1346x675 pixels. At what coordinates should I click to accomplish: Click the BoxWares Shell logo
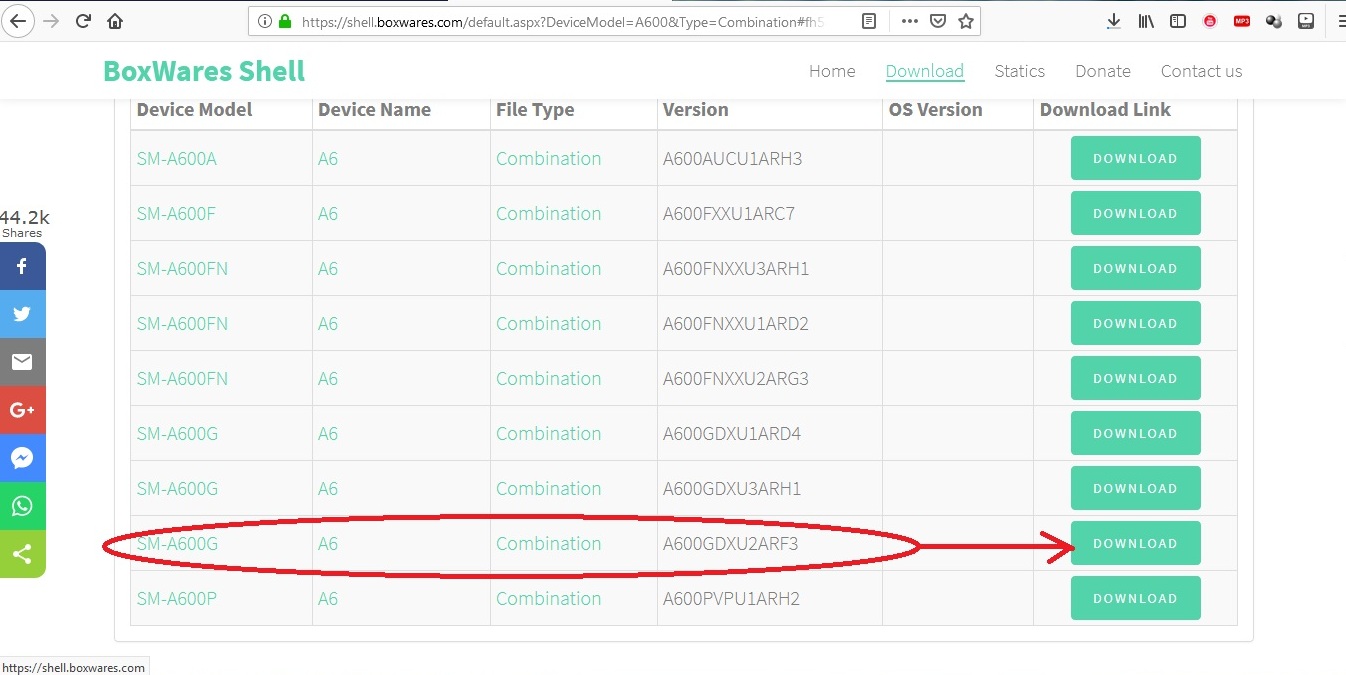pos(204,71)
